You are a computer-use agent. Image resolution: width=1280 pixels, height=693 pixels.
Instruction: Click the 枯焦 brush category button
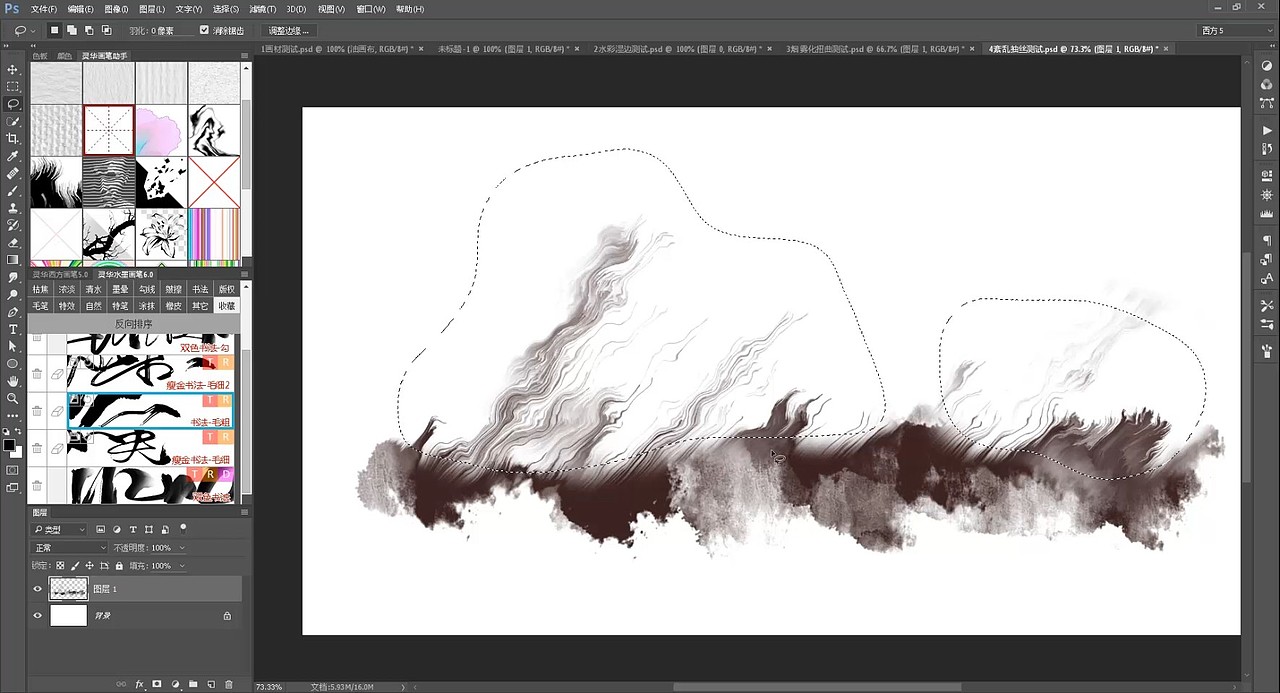point(40,290)
